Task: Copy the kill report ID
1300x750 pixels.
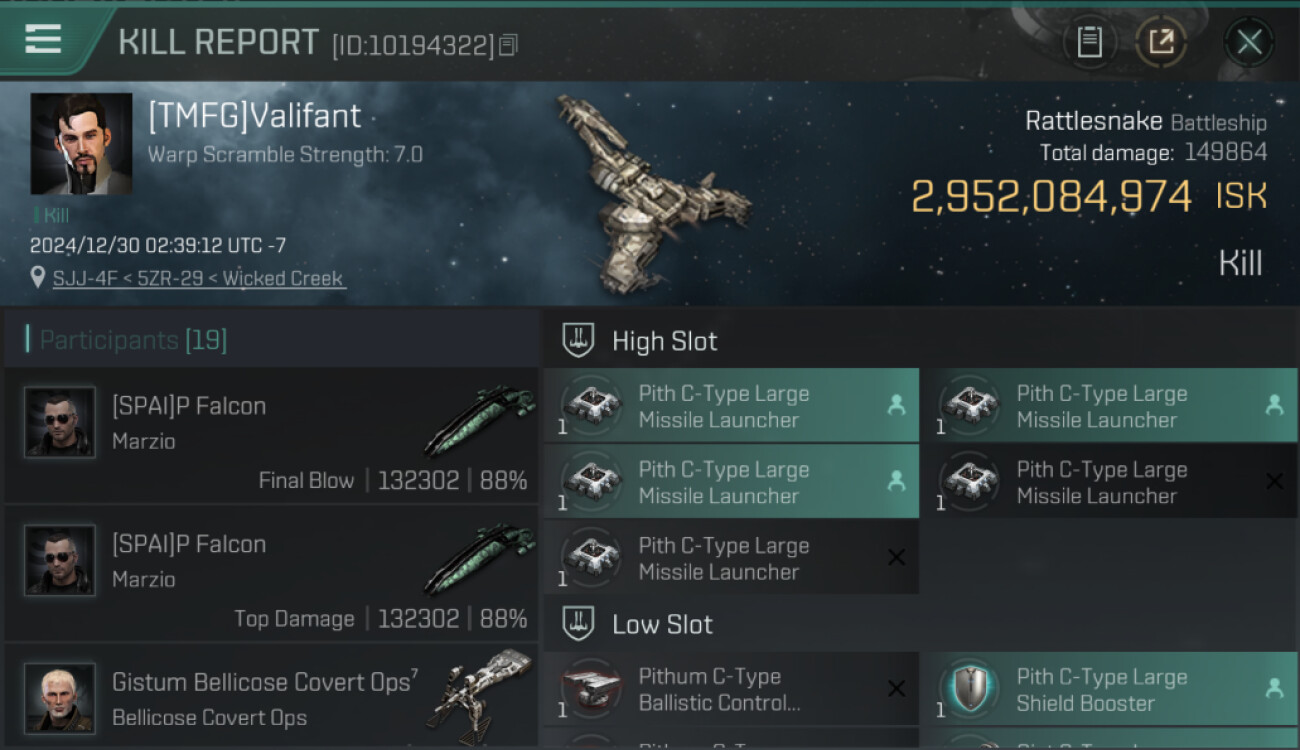Action: pyautogui.click(x=508, y=45)
